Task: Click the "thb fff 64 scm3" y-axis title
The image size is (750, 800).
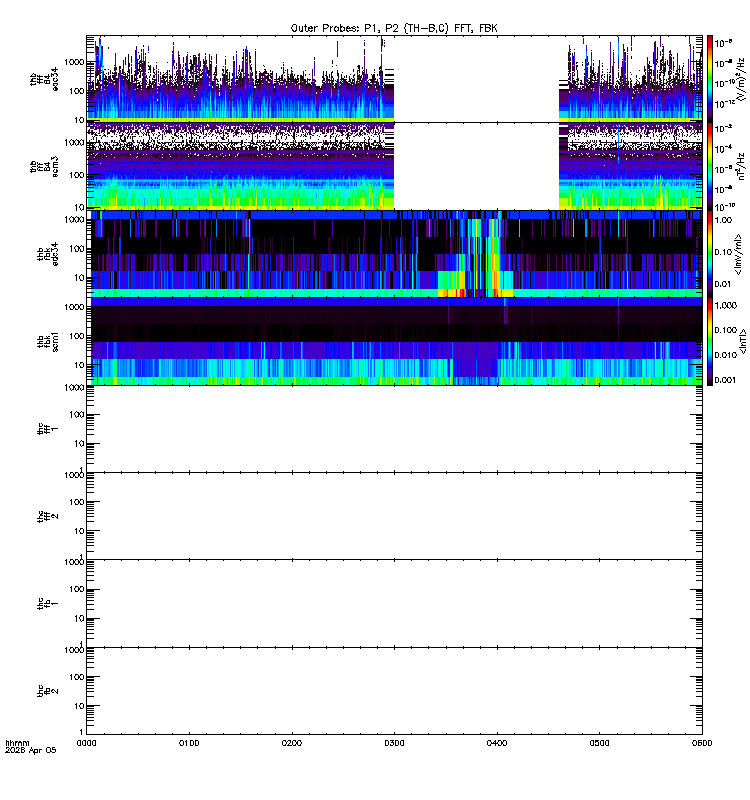Action: click(x=44, y=166)
